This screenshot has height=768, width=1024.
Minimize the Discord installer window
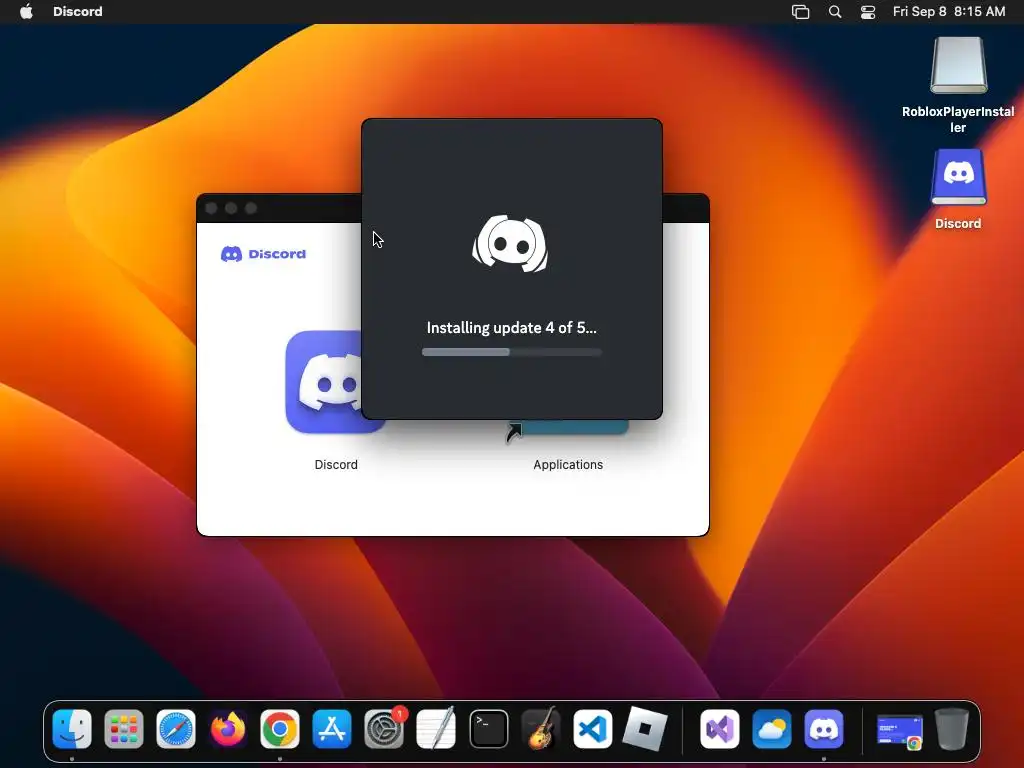231,208
